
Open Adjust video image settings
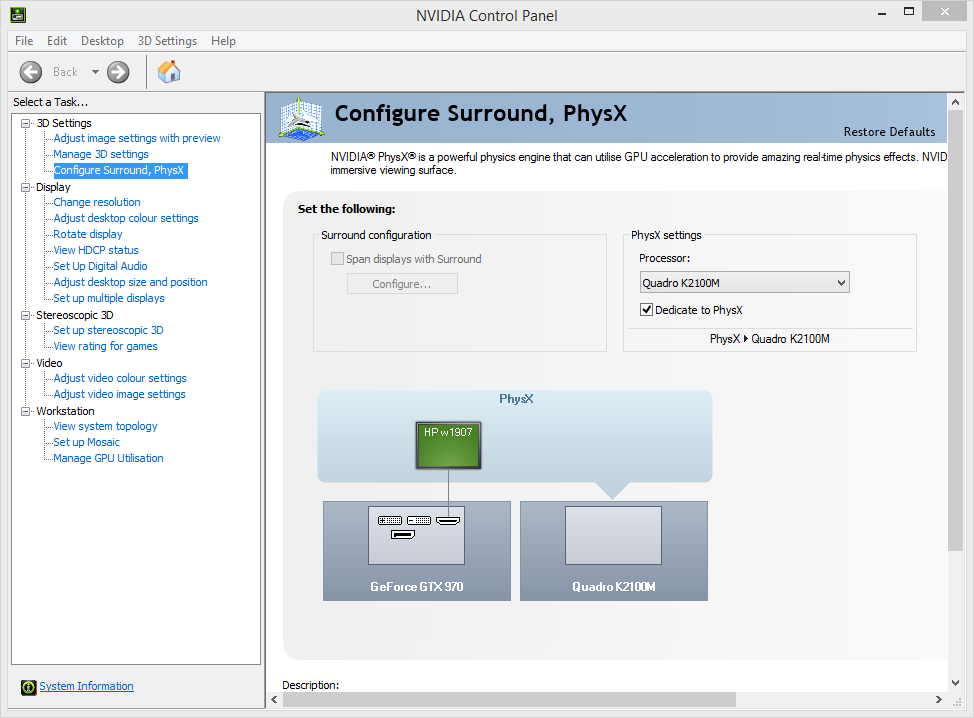[119, 394]
